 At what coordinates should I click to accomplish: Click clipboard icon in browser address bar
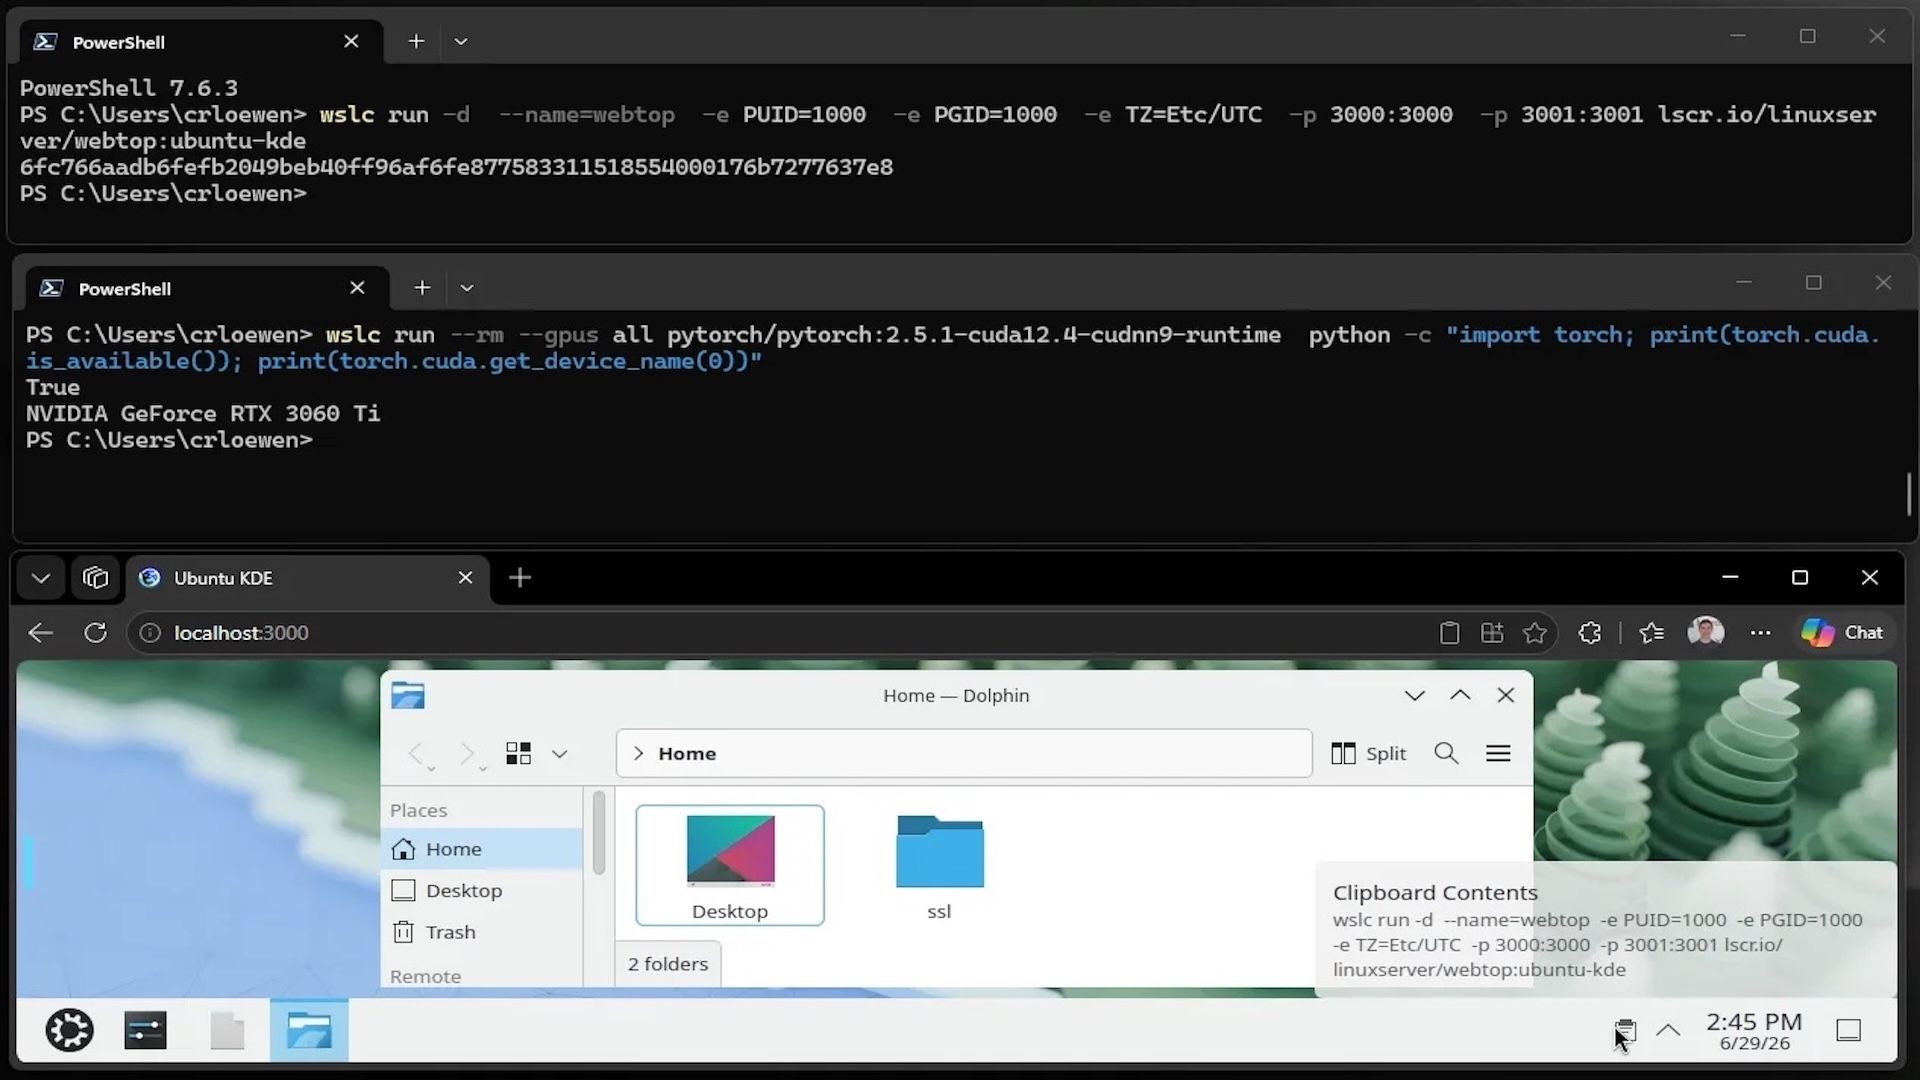[1449, 633]
